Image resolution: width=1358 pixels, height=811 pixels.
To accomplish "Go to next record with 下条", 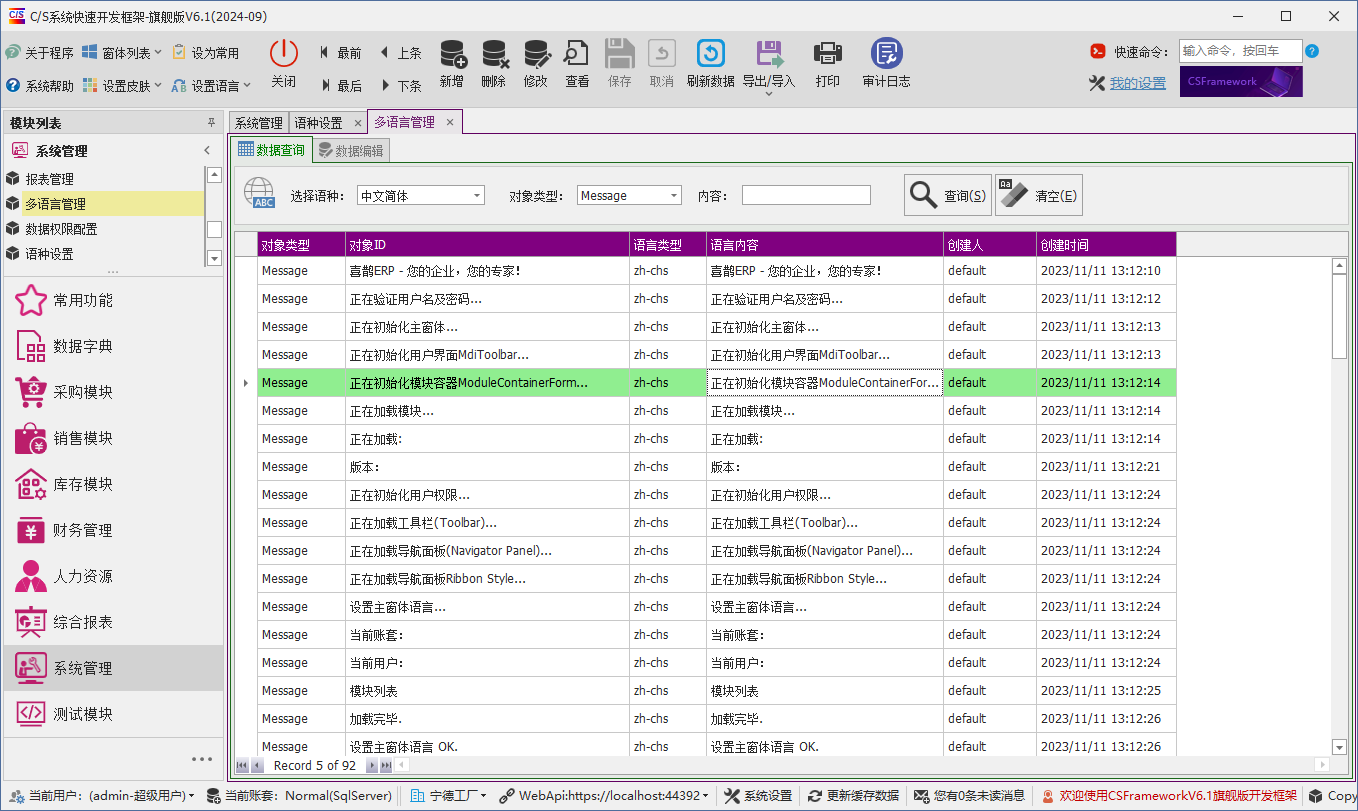I will coord(400,86).
